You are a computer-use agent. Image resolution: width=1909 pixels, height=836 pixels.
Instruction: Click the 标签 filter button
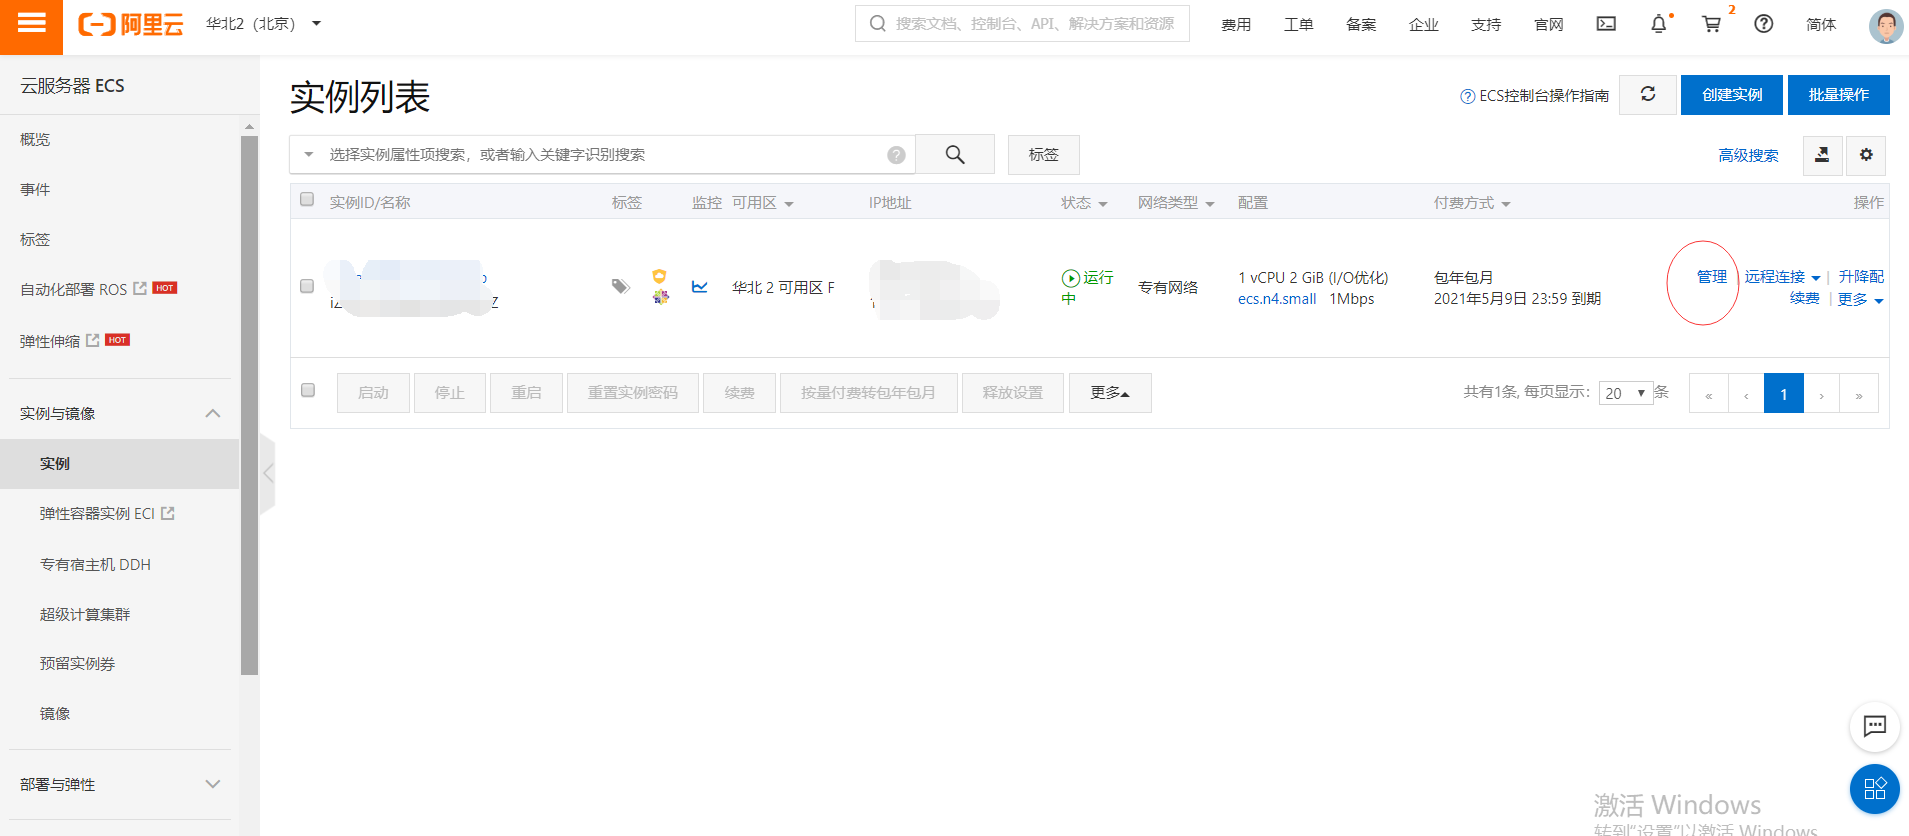(1043, 155)
